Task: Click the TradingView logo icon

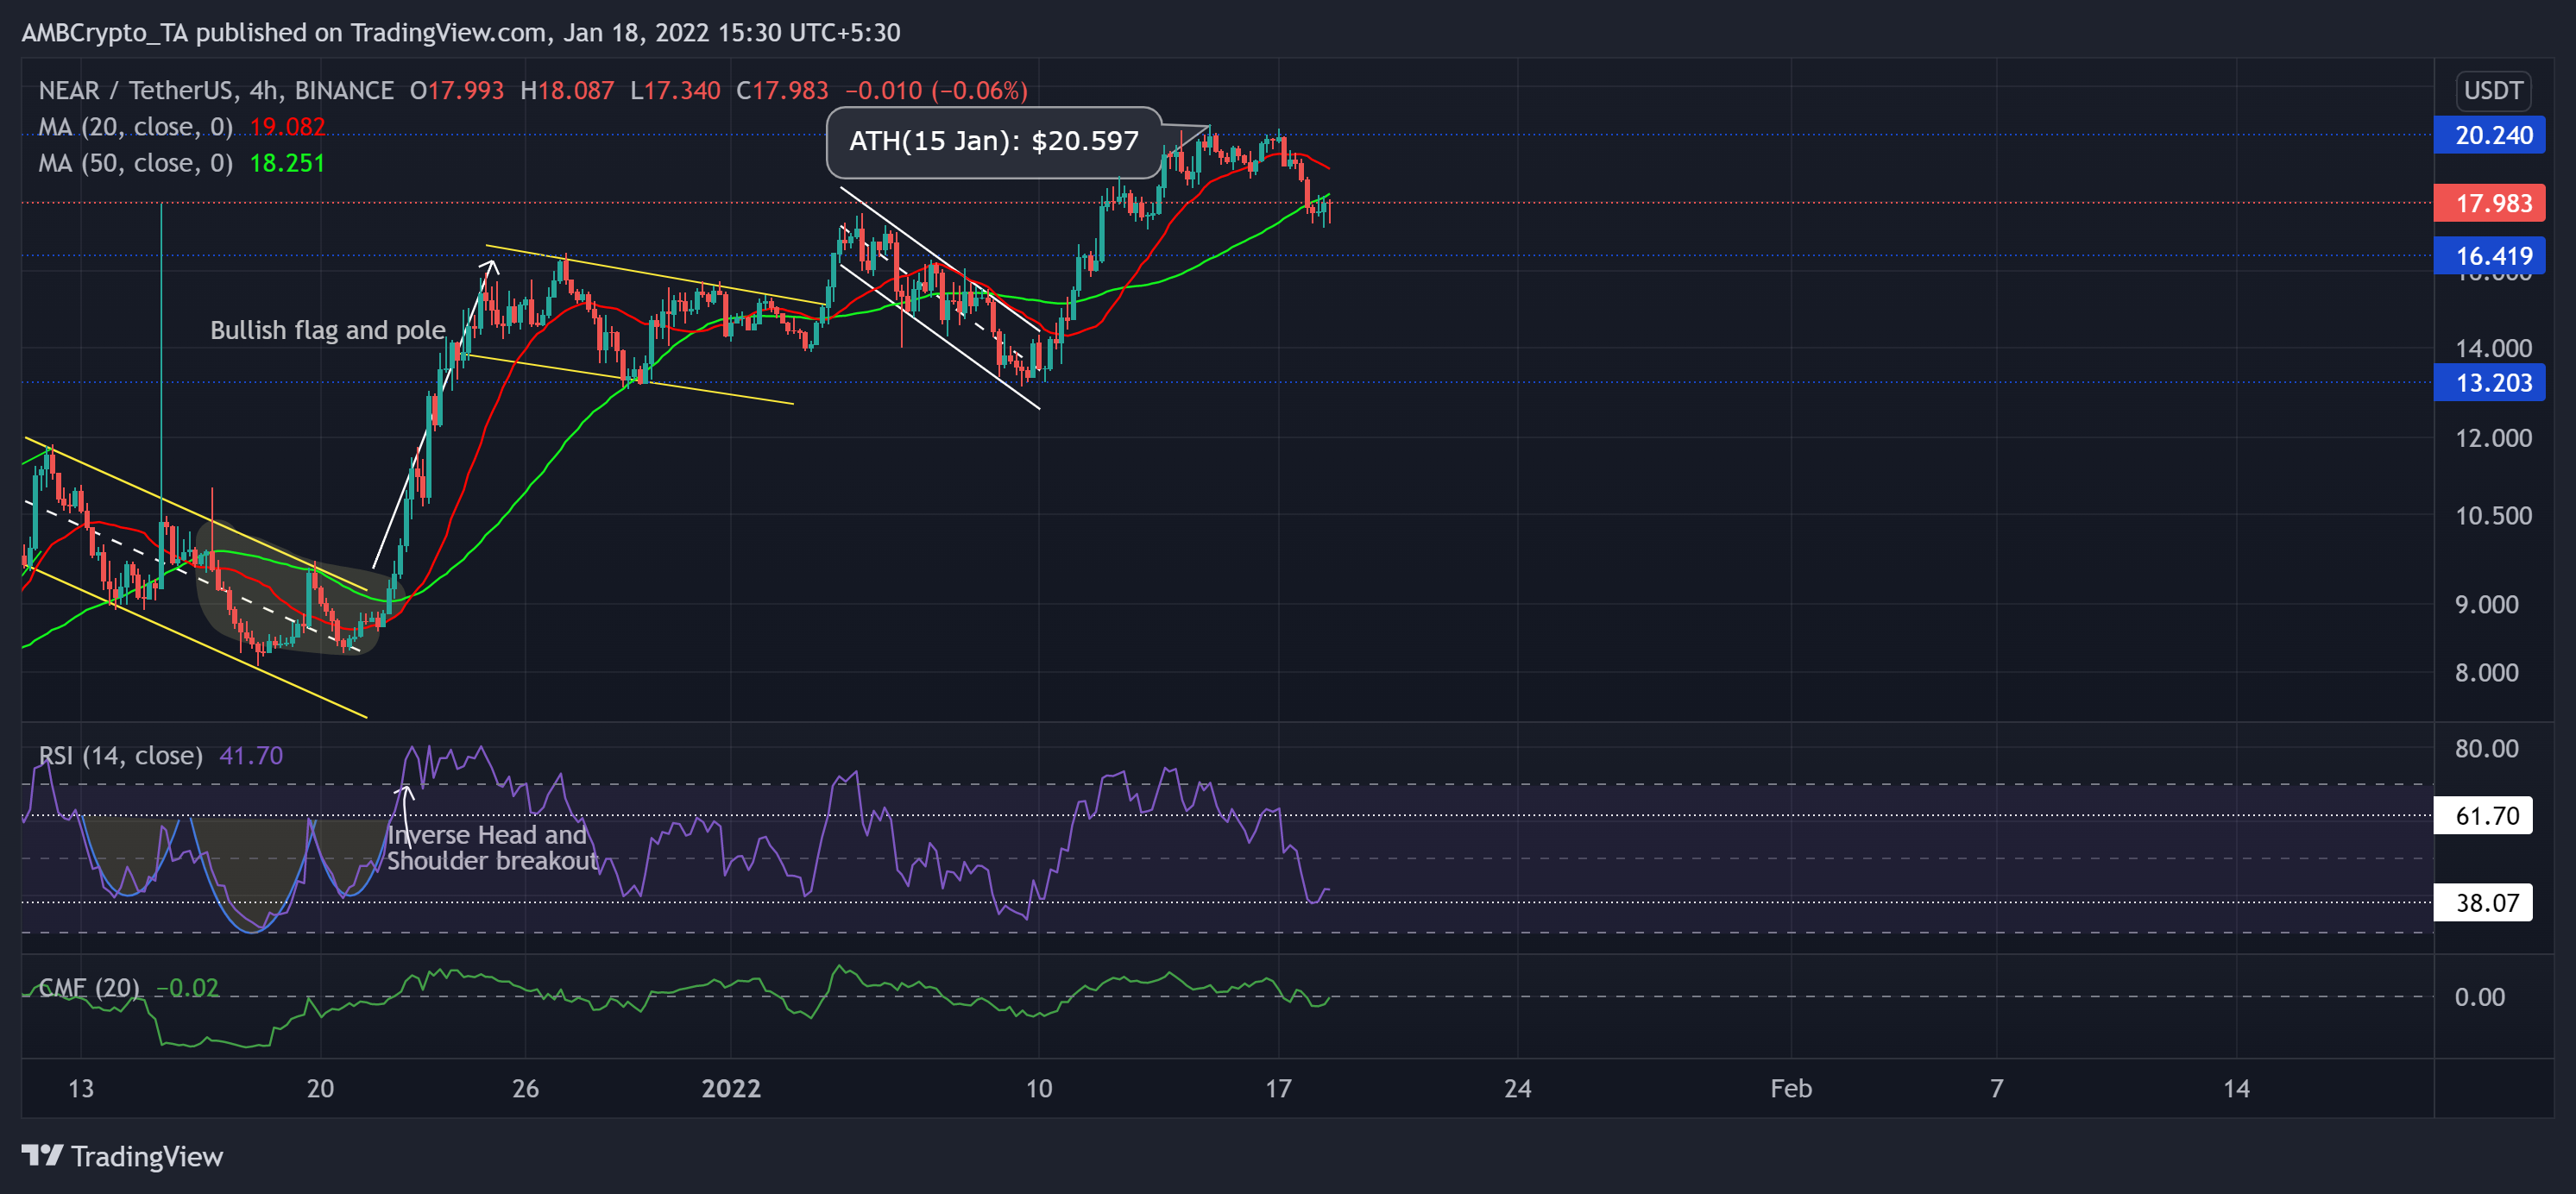Action: coord(42,1156)
